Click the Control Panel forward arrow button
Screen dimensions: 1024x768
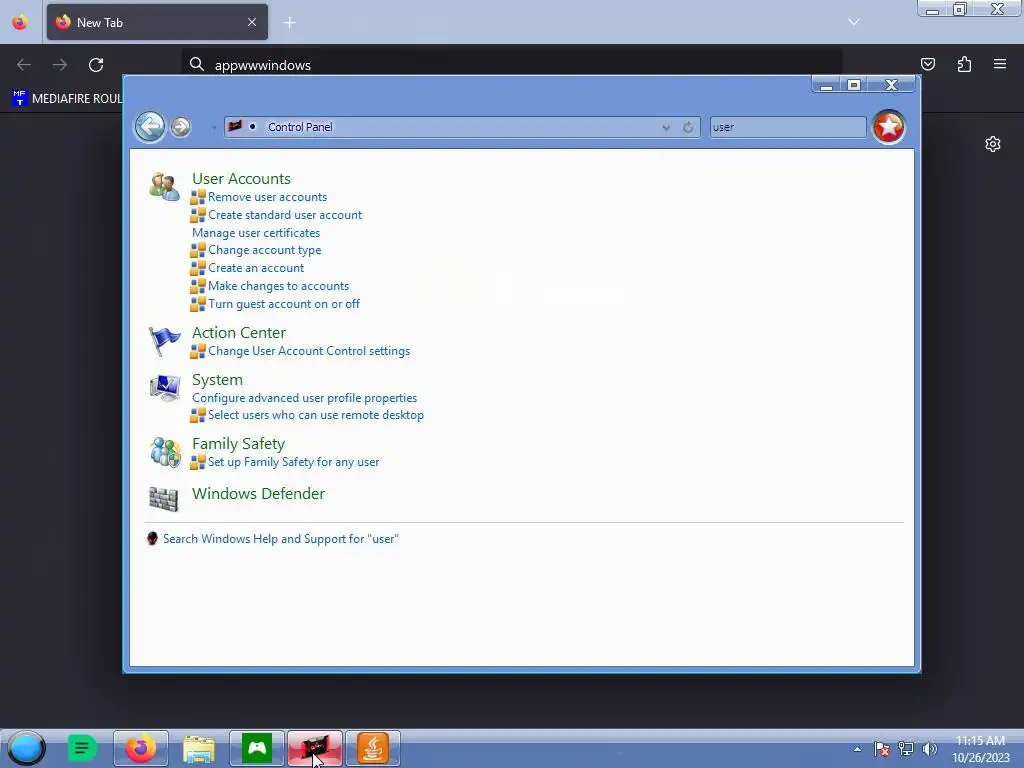tap(181, 127)
